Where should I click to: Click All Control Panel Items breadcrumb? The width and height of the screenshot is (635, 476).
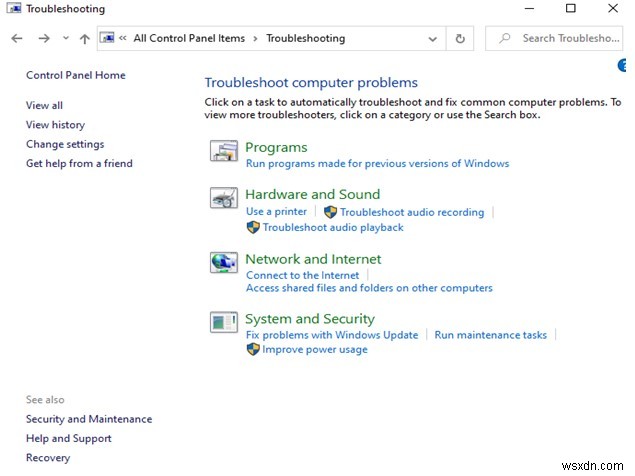(189, 38)
